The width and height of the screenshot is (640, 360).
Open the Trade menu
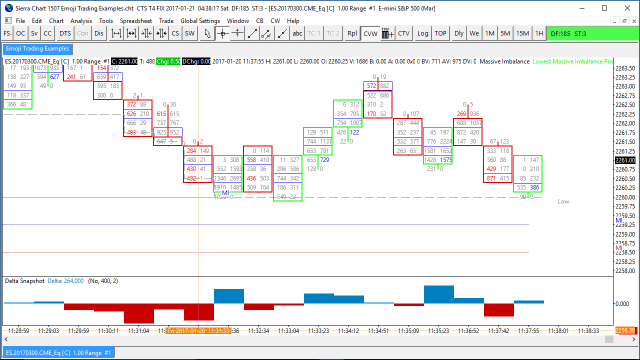pos(166,20)
